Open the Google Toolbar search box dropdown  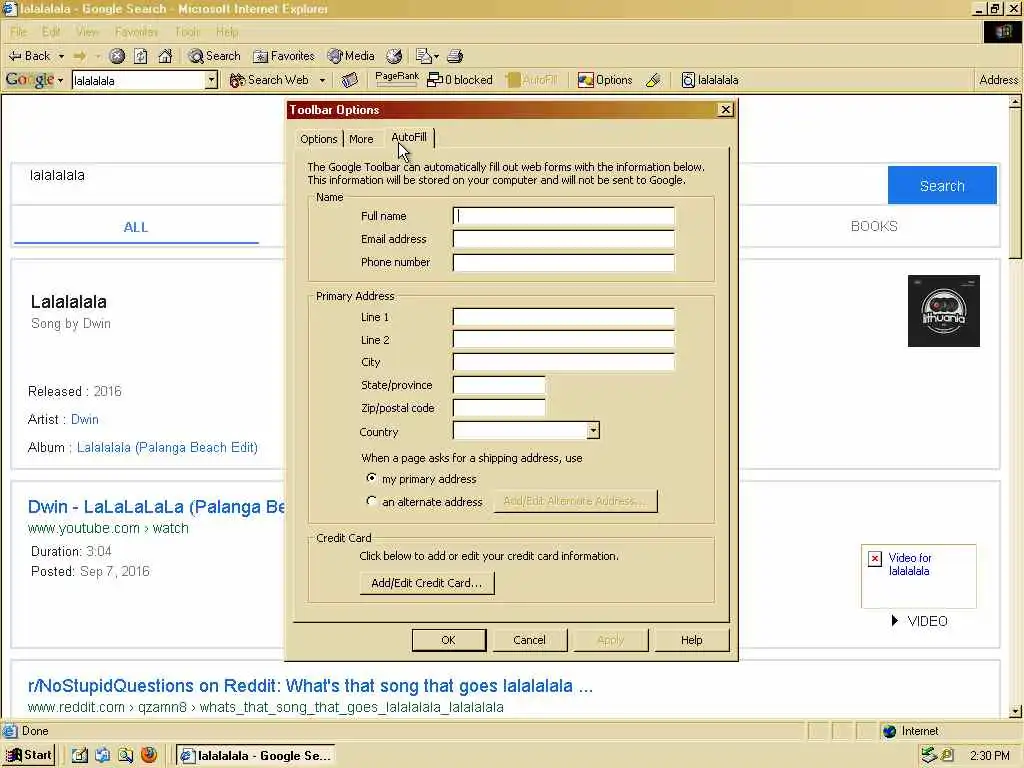pyautogui.click(x=211, y=80)
